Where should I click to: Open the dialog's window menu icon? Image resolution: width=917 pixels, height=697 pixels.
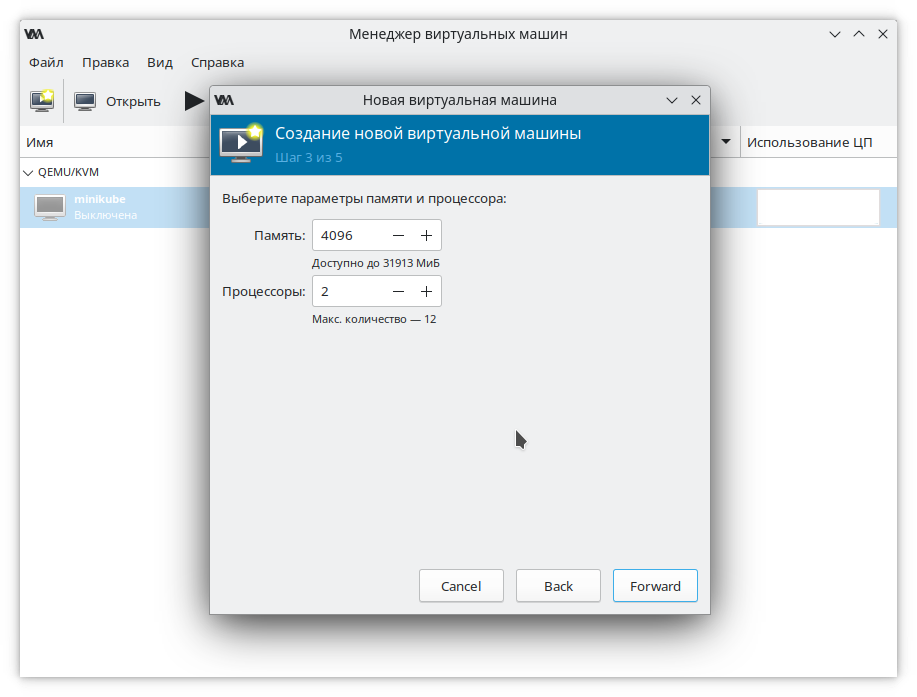coord(224,100)
